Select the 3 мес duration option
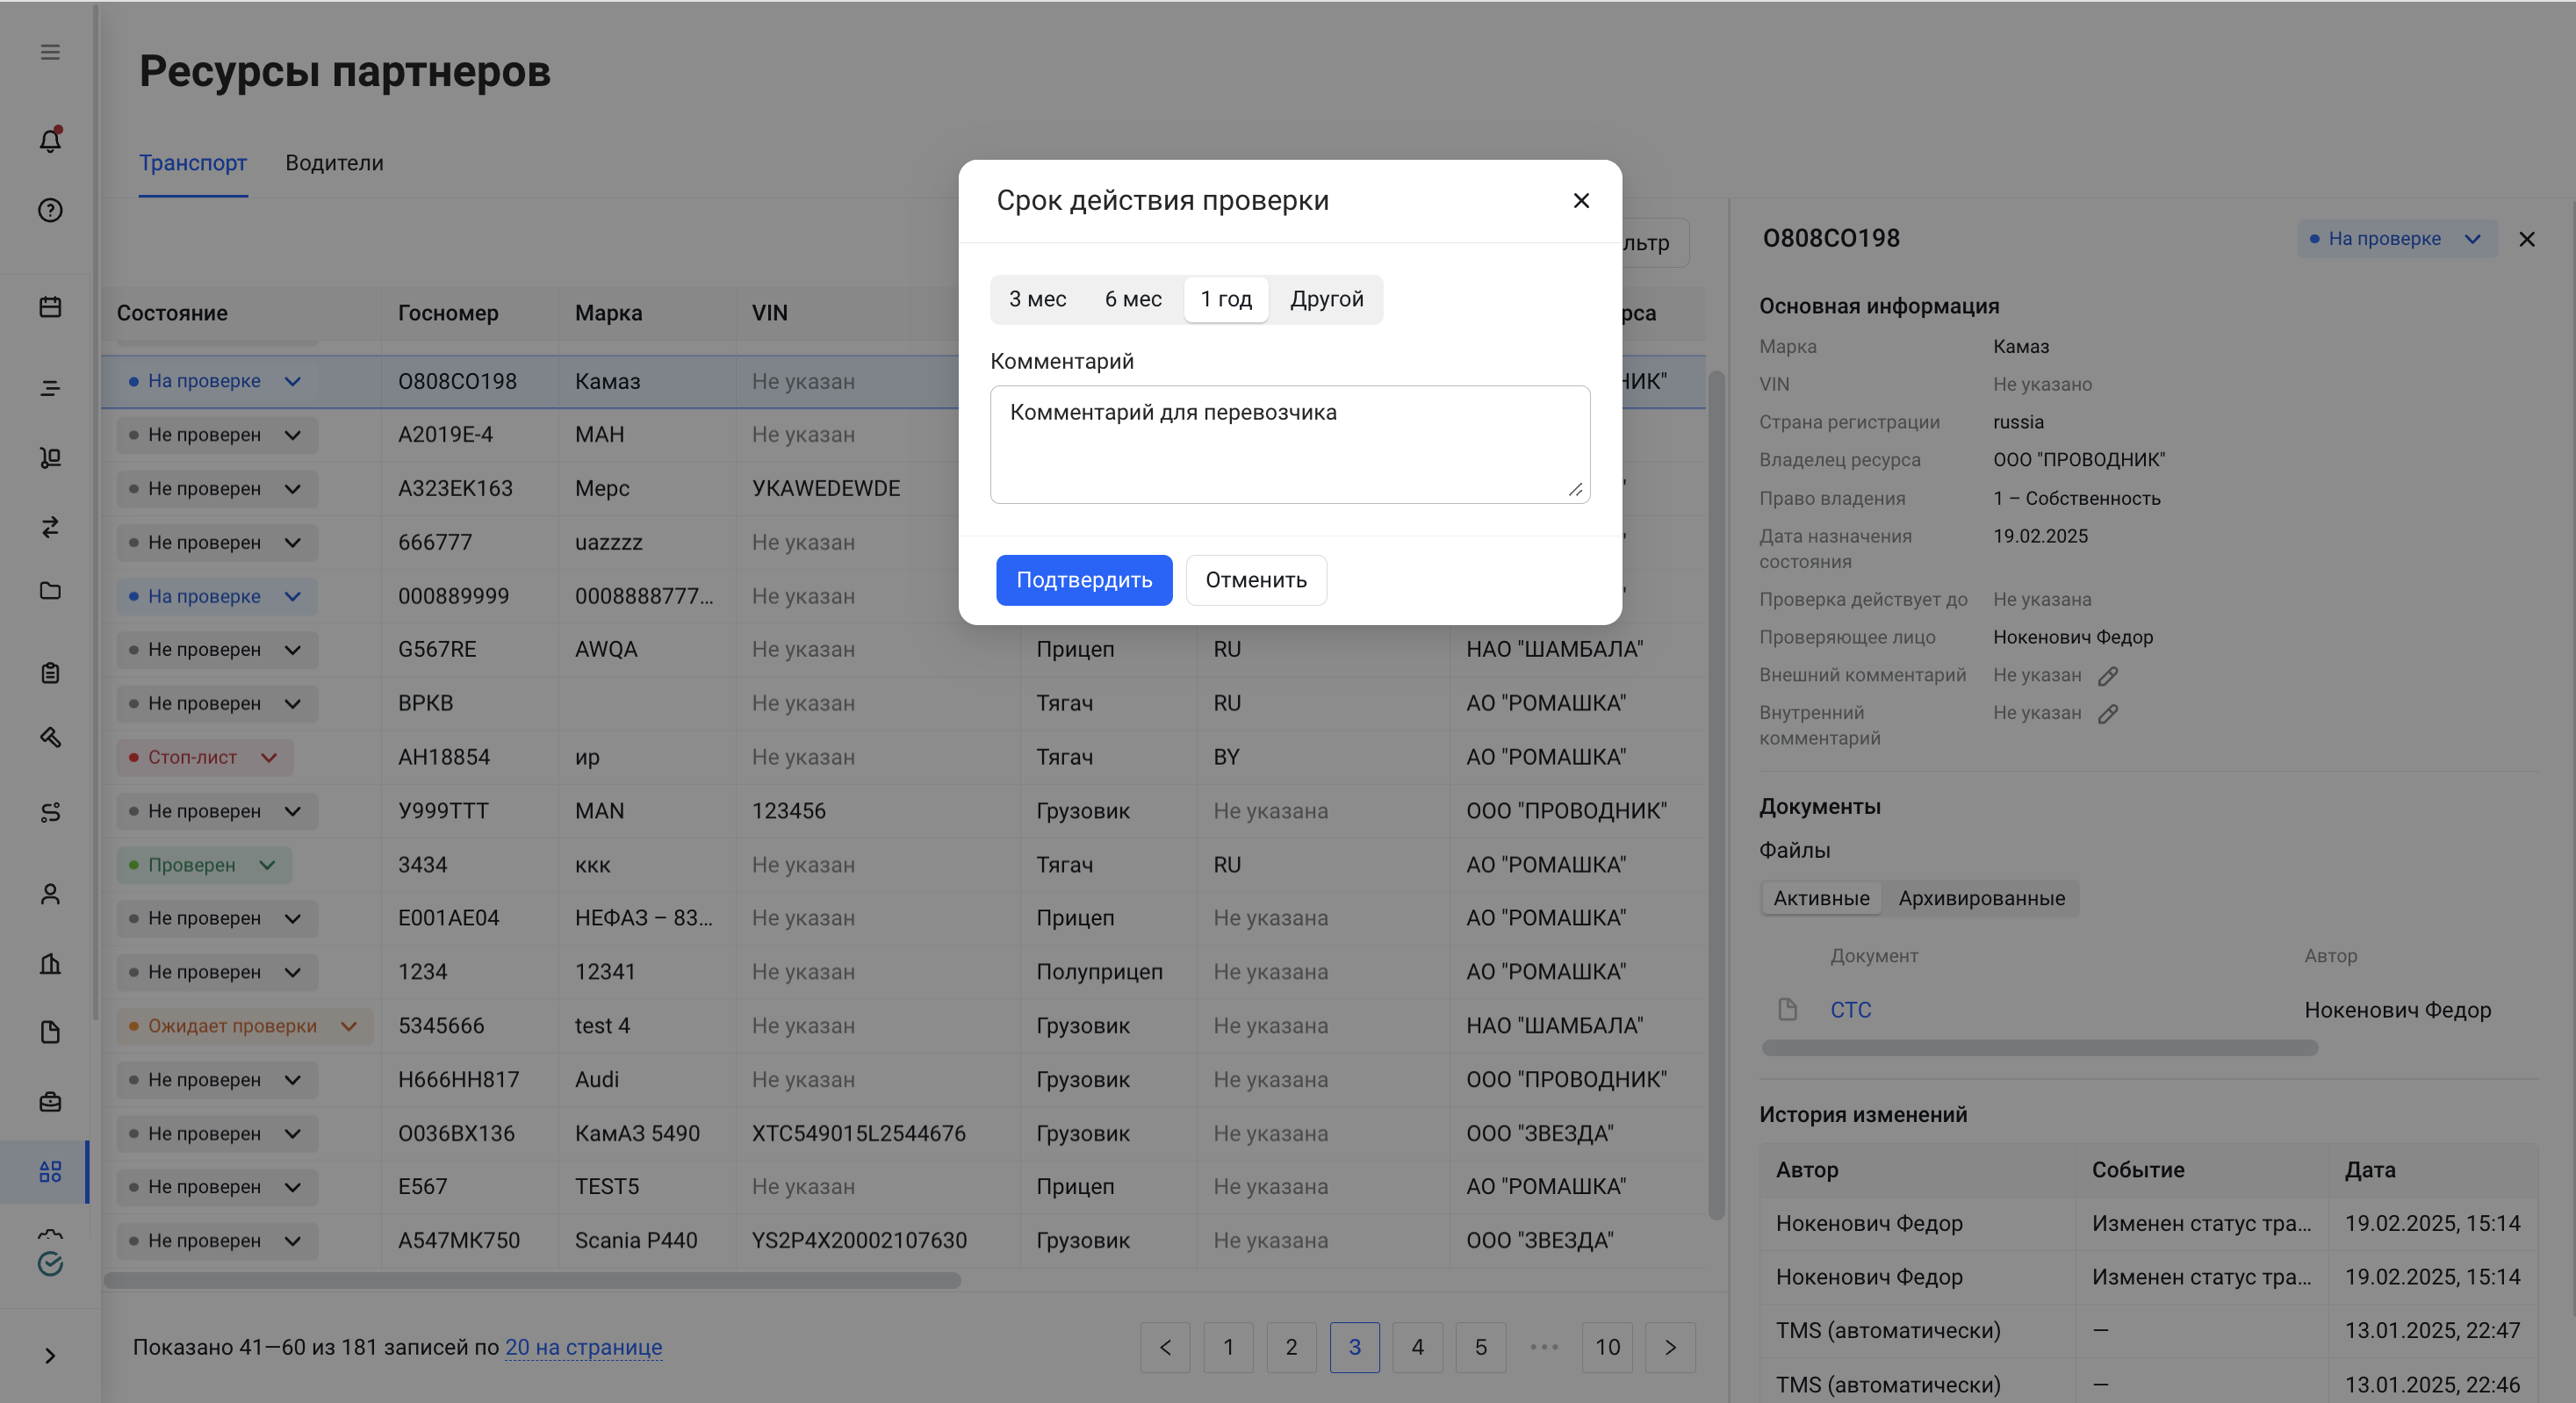 (x=1037, y=299)
